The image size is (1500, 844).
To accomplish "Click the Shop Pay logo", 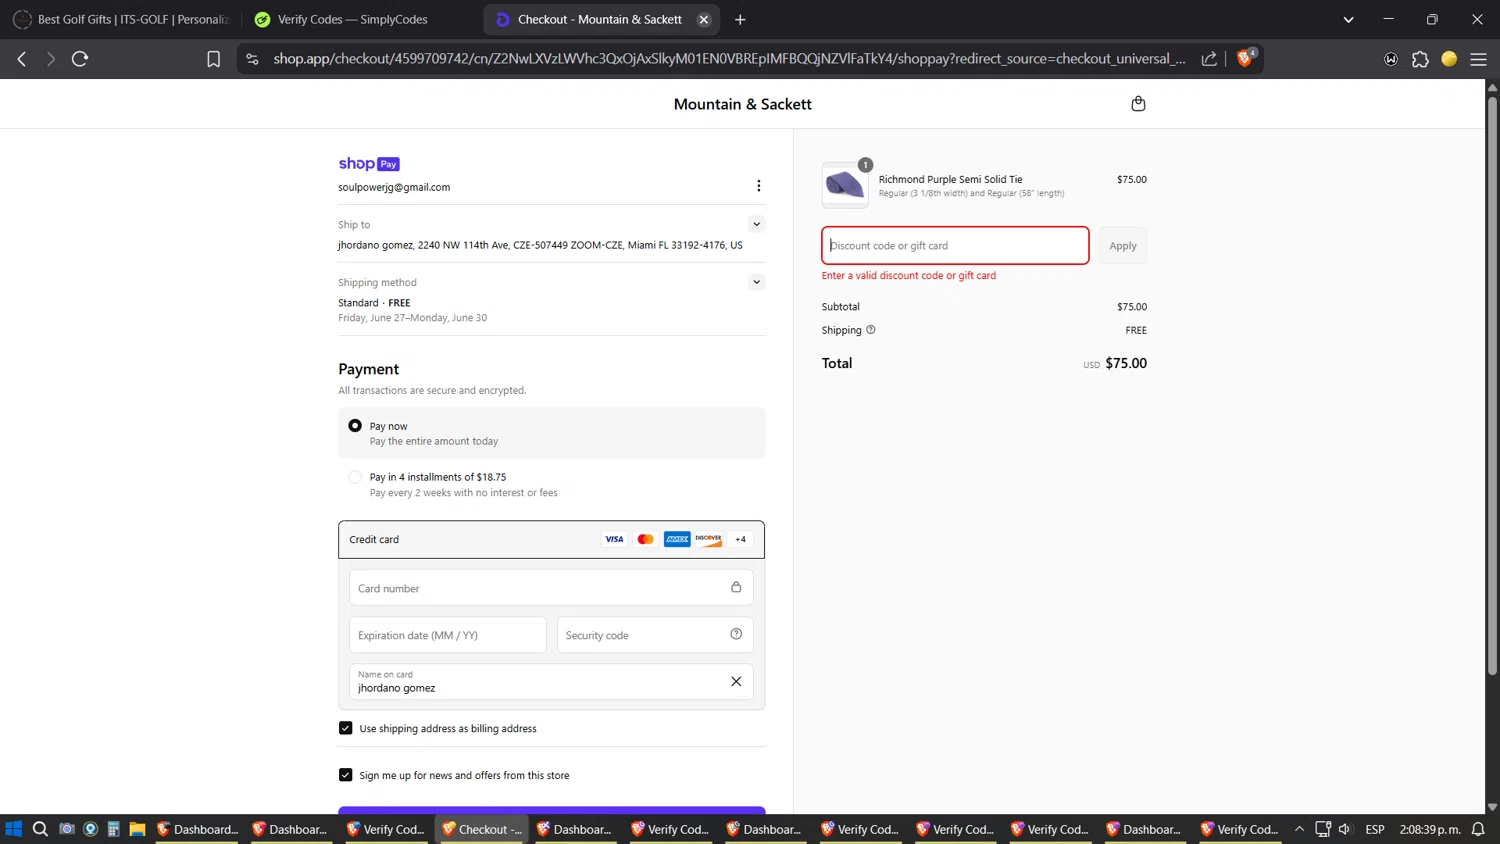I will 369,164.
